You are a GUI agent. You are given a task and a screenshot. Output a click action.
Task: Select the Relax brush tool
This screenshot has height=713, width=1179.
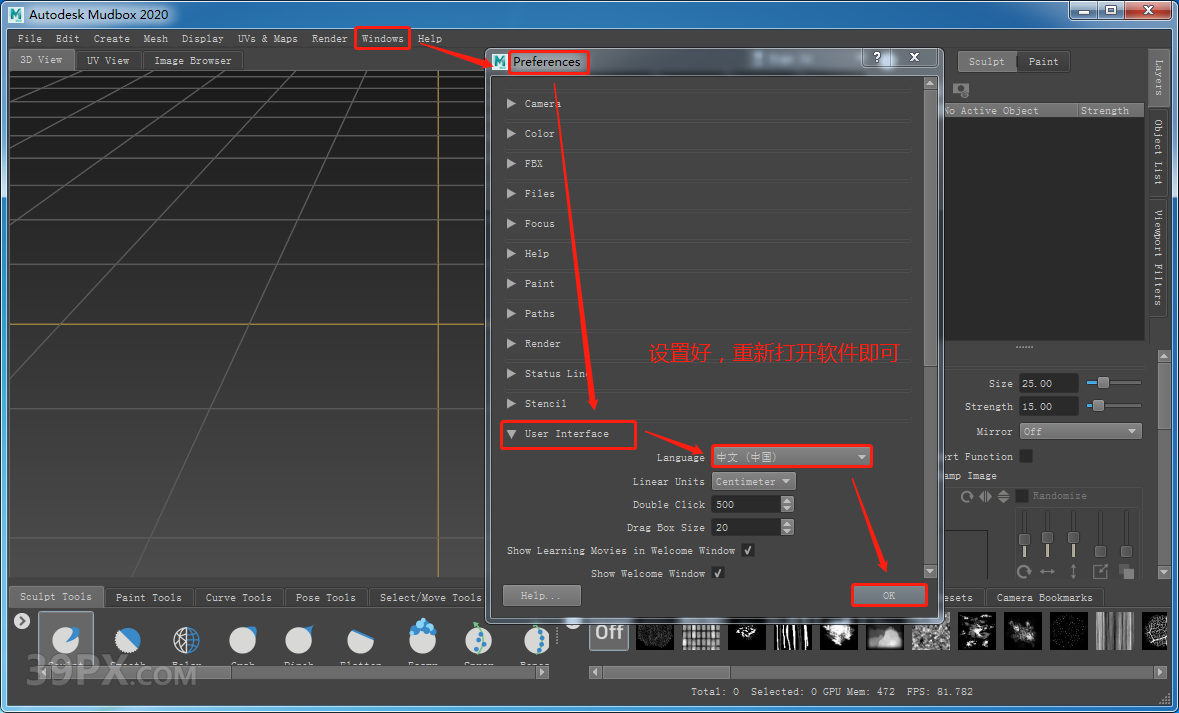pos(186,640)
